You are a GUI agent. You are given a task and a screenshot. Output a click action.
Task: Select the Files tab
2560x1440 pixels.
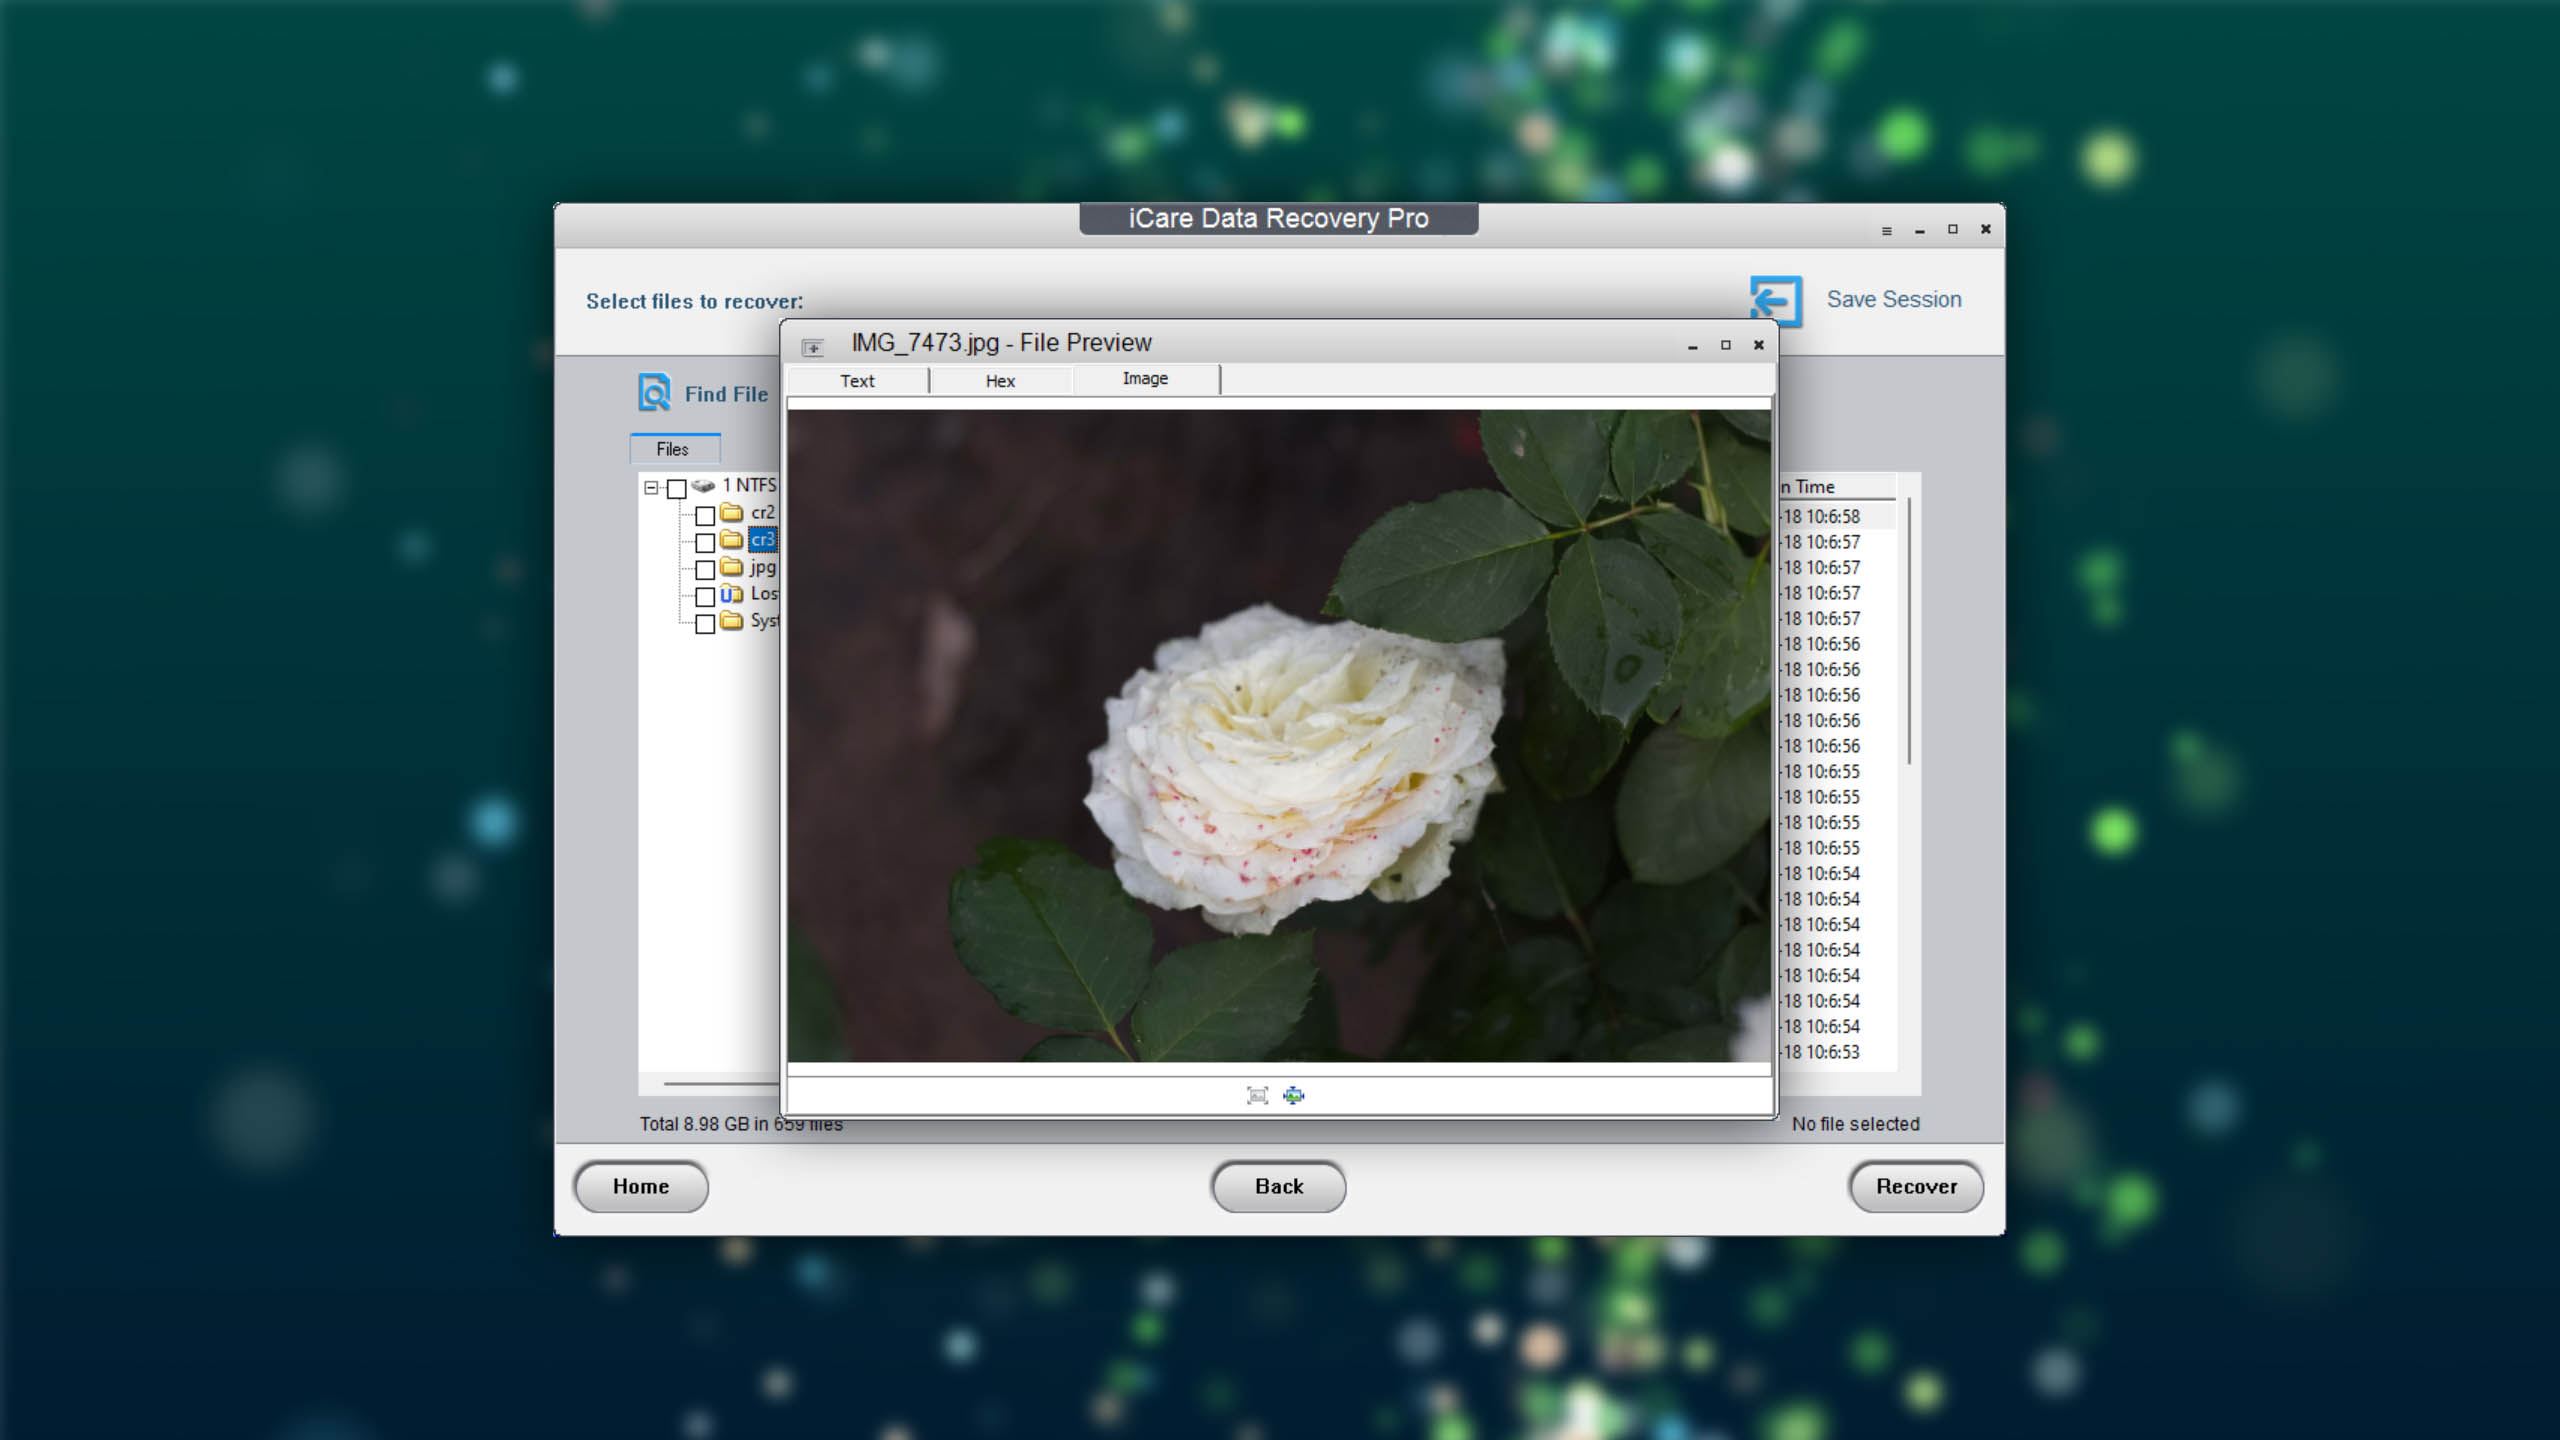pos(674,449)
